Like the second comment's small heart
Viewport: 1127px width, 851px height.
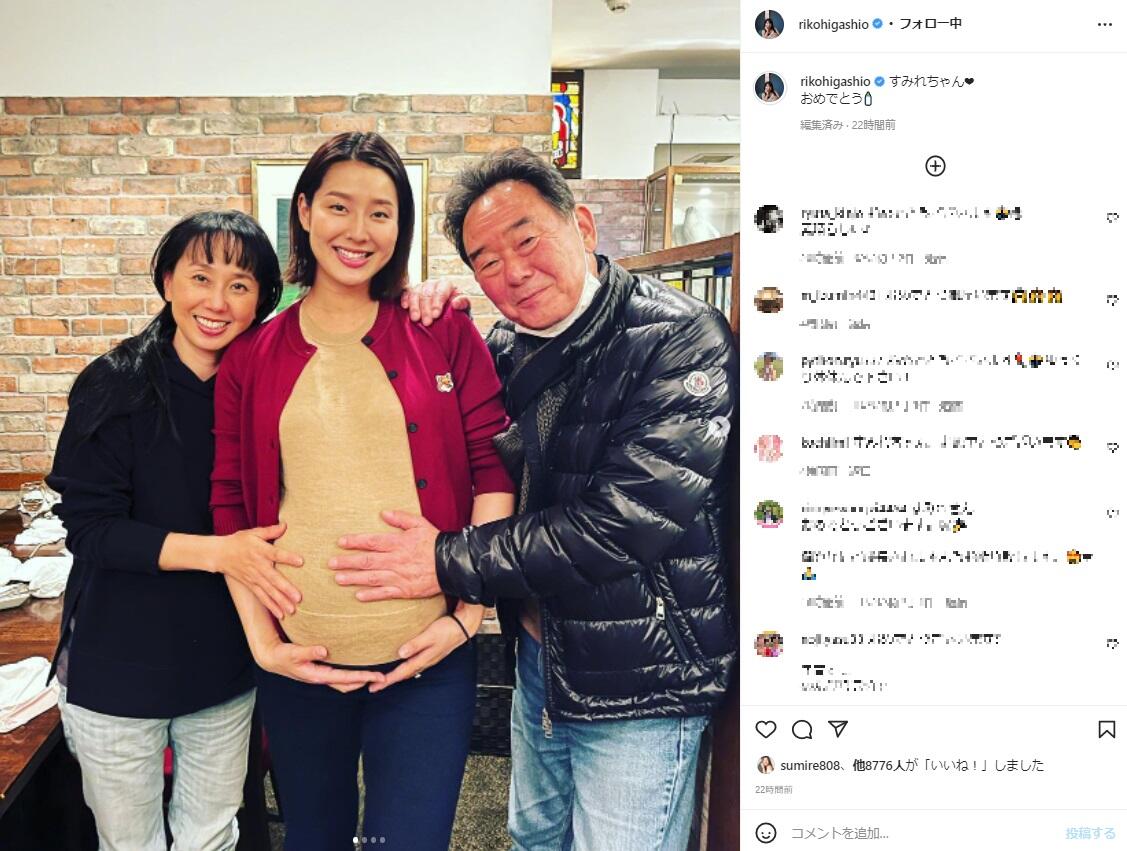tap(1113, 300)
